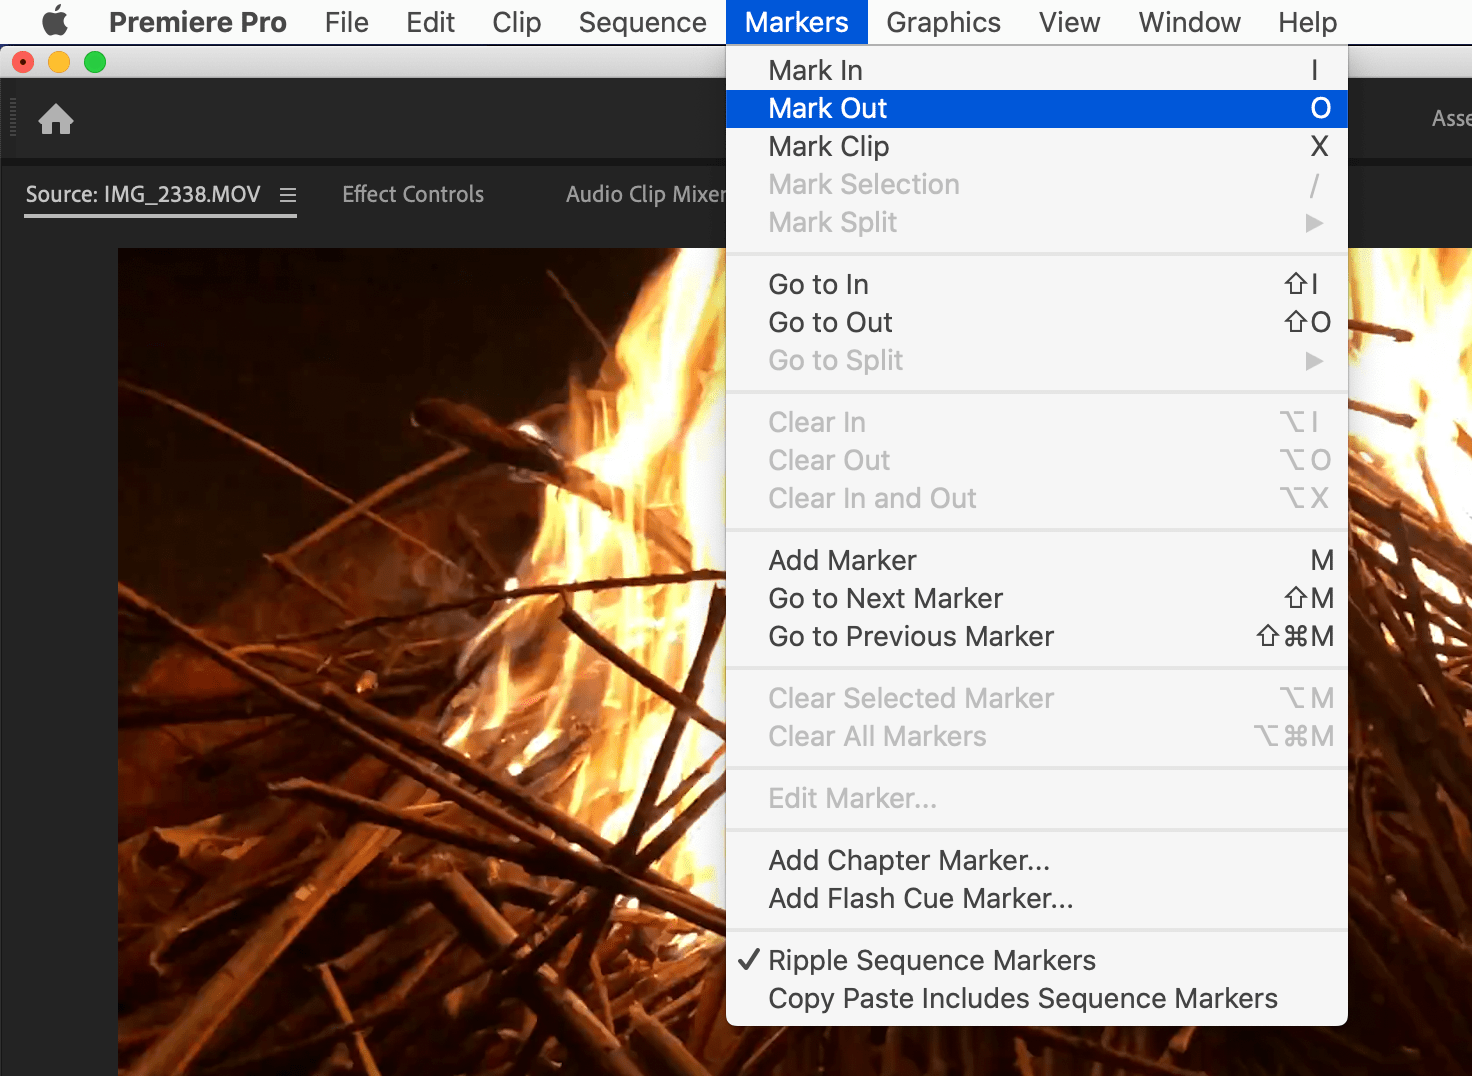Open the Help menu
1472x1076 pixels.
click(x=1308, y=22)
